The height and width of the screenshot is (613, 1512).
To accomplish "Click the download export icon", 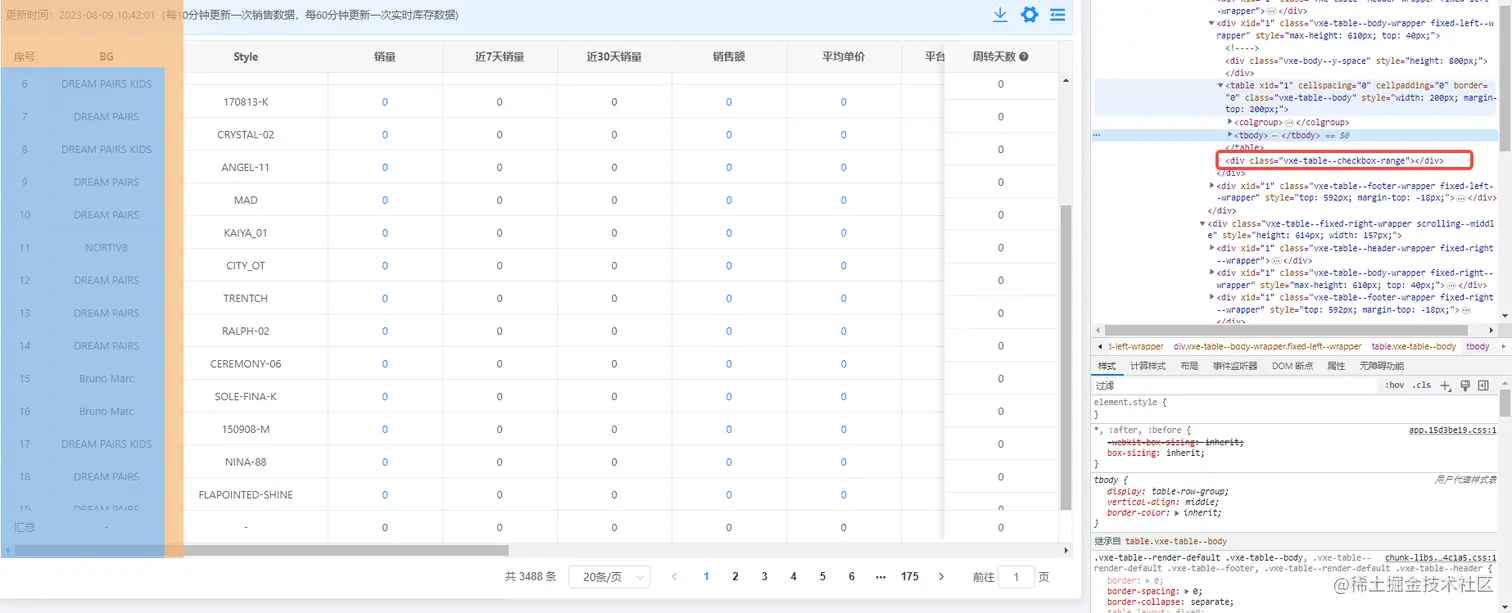I will (x=999, y=15).
